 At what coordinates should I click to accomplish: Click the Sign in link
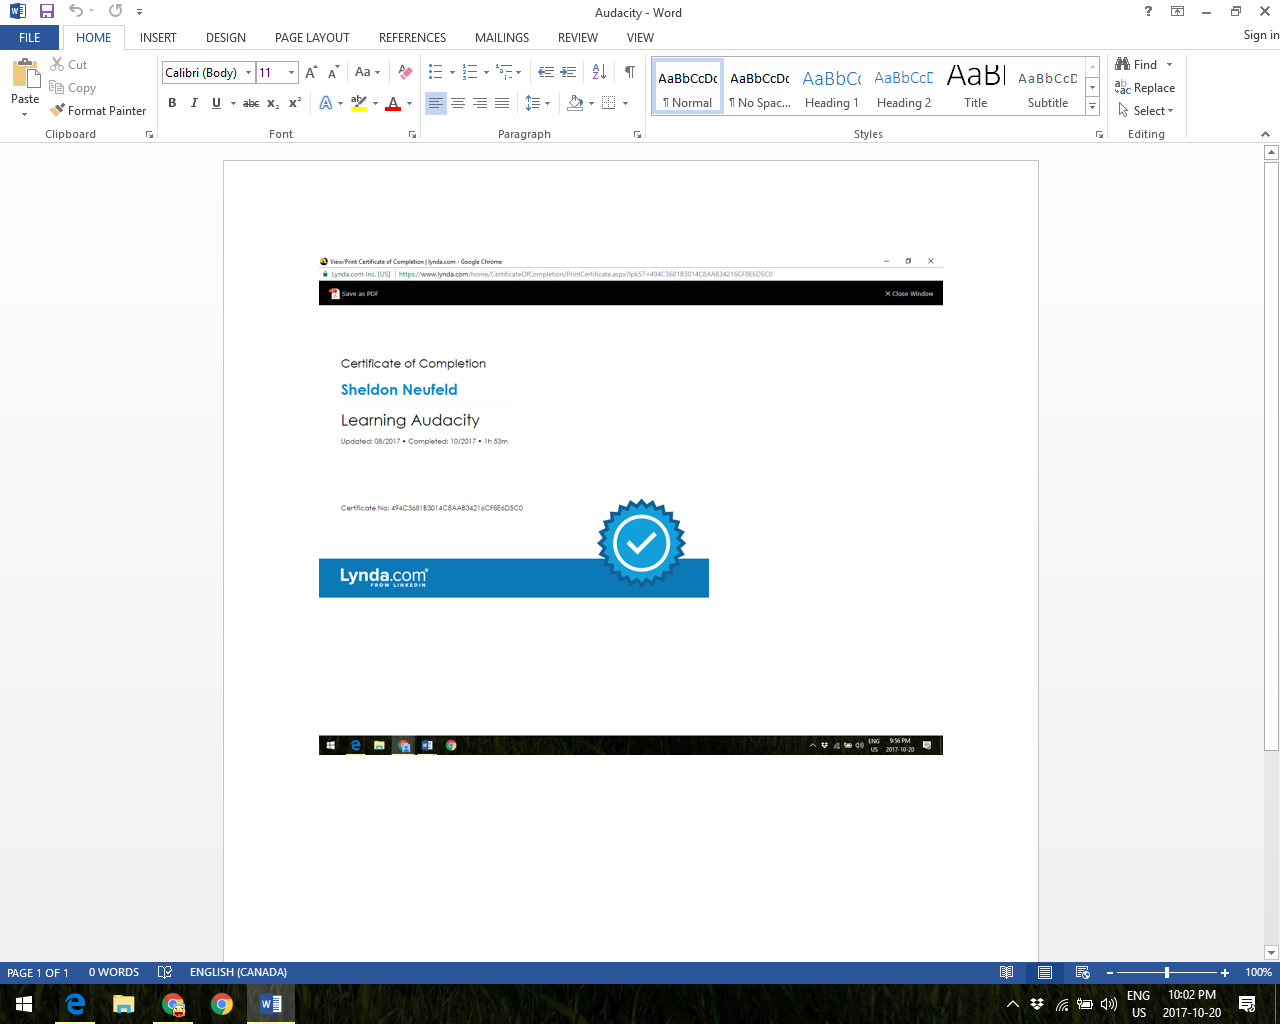(x=1261, y=34)
